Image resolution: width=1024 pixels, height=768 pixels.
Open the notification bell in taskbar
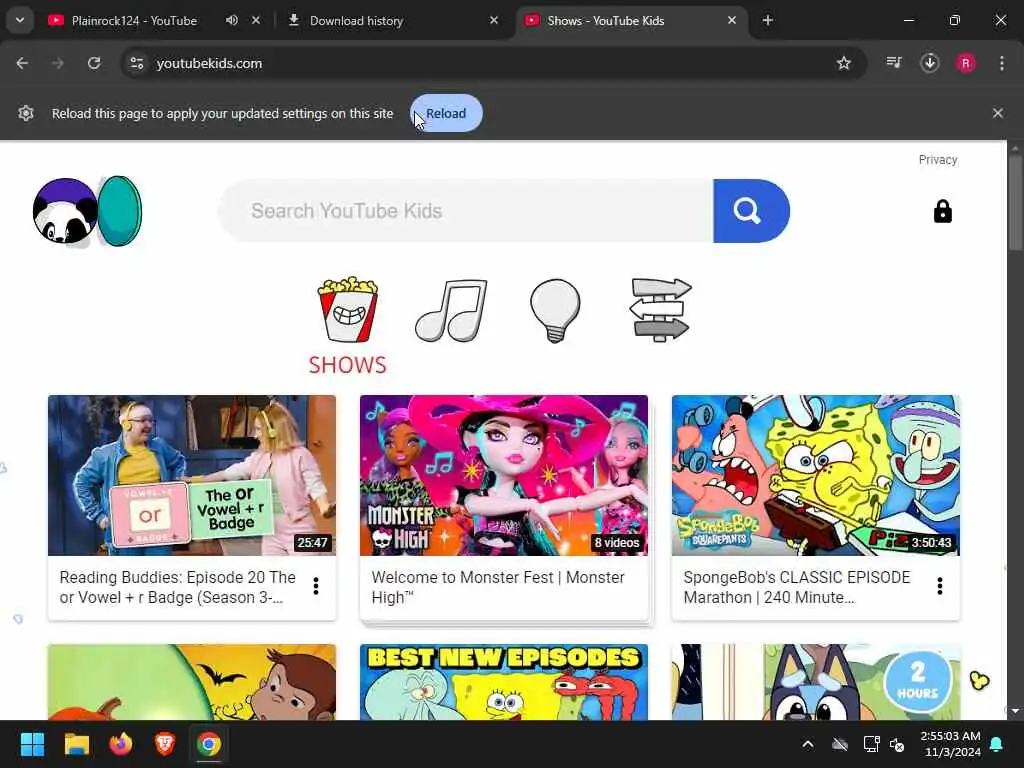pos(997,744)
